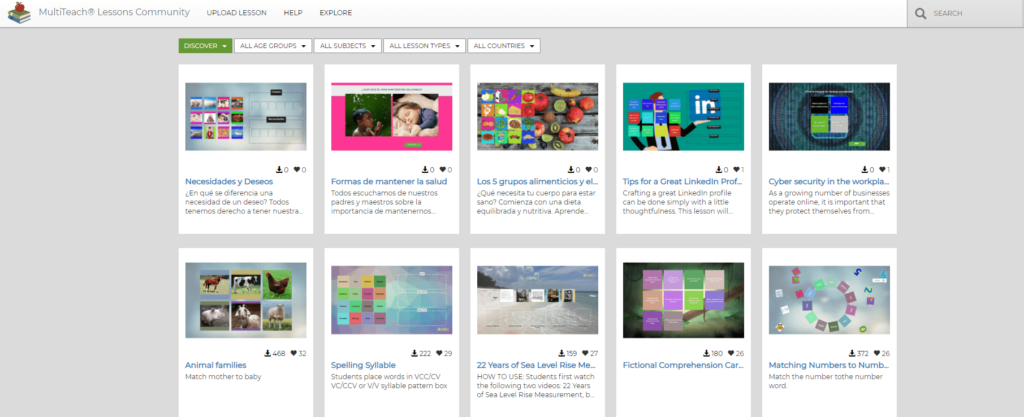Click the Formas de mantener la salud thumbnail
Image resolution: width=1024 pixels, height=417 pixels.
(391, 117)
